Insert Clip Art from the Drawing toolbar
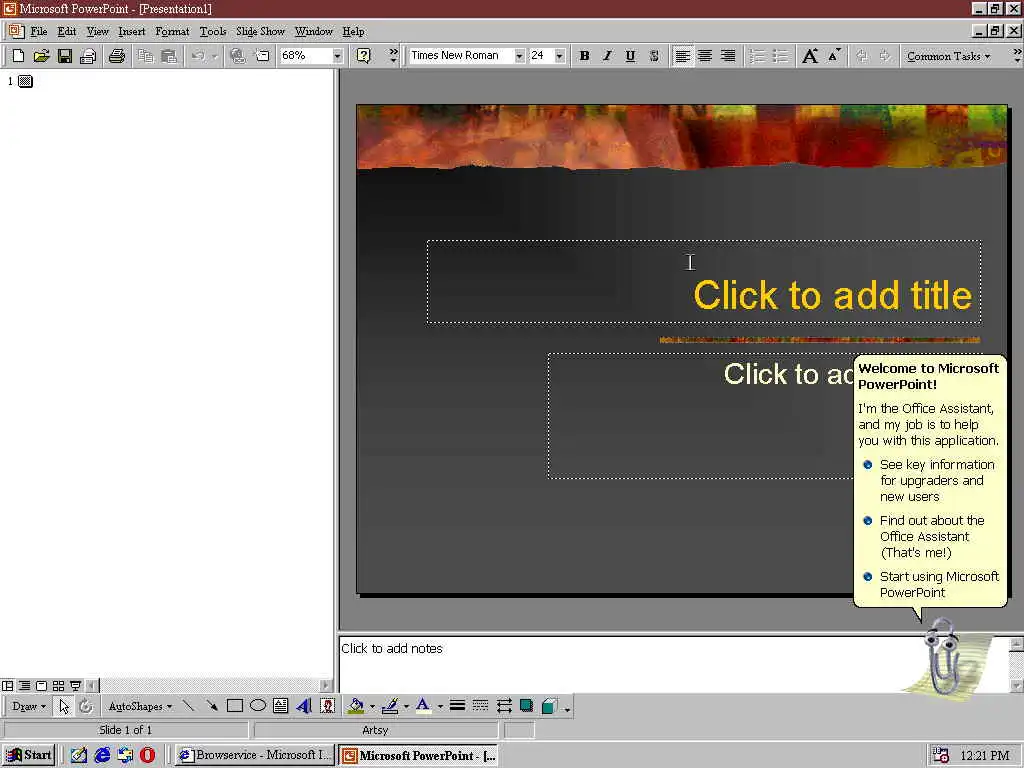The image size is (1024, 768). [328, 706]
